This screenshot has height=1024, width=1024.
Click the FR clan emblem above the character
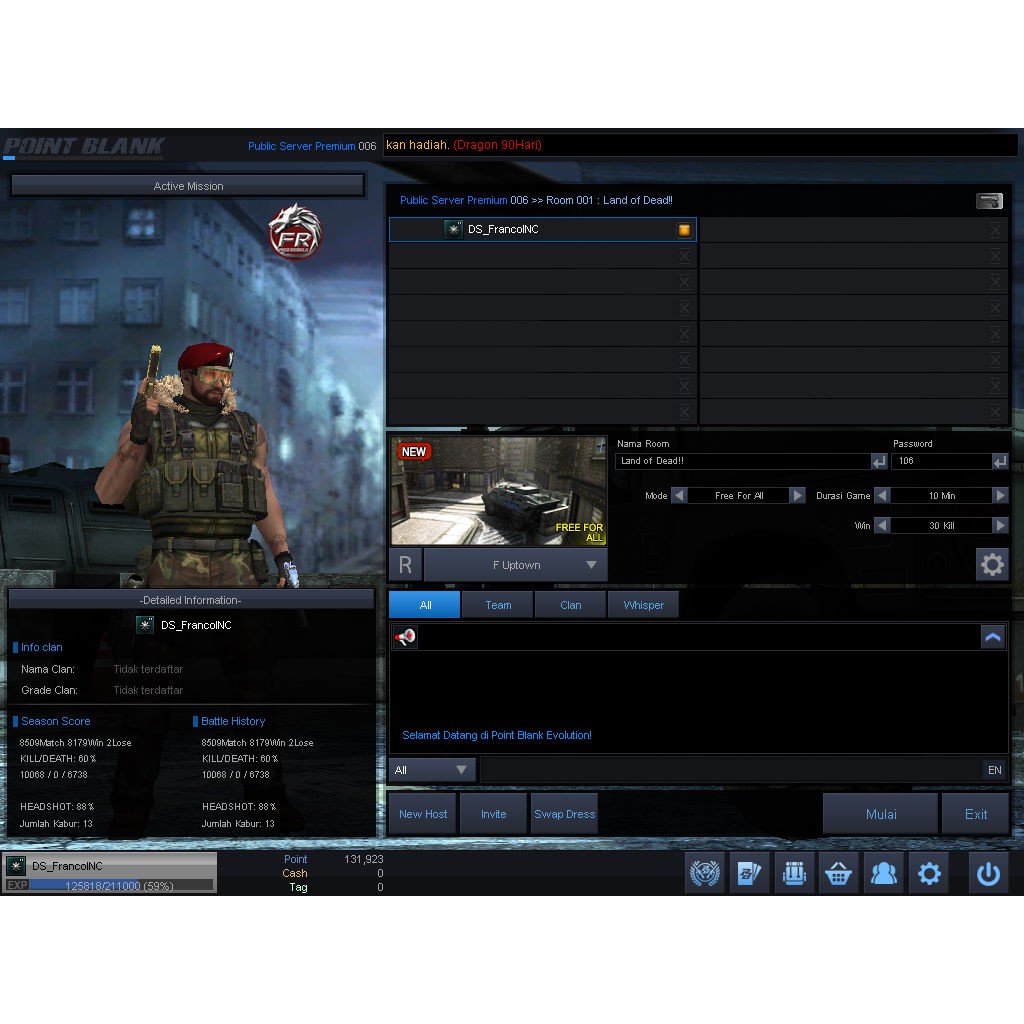pos(295,231)
